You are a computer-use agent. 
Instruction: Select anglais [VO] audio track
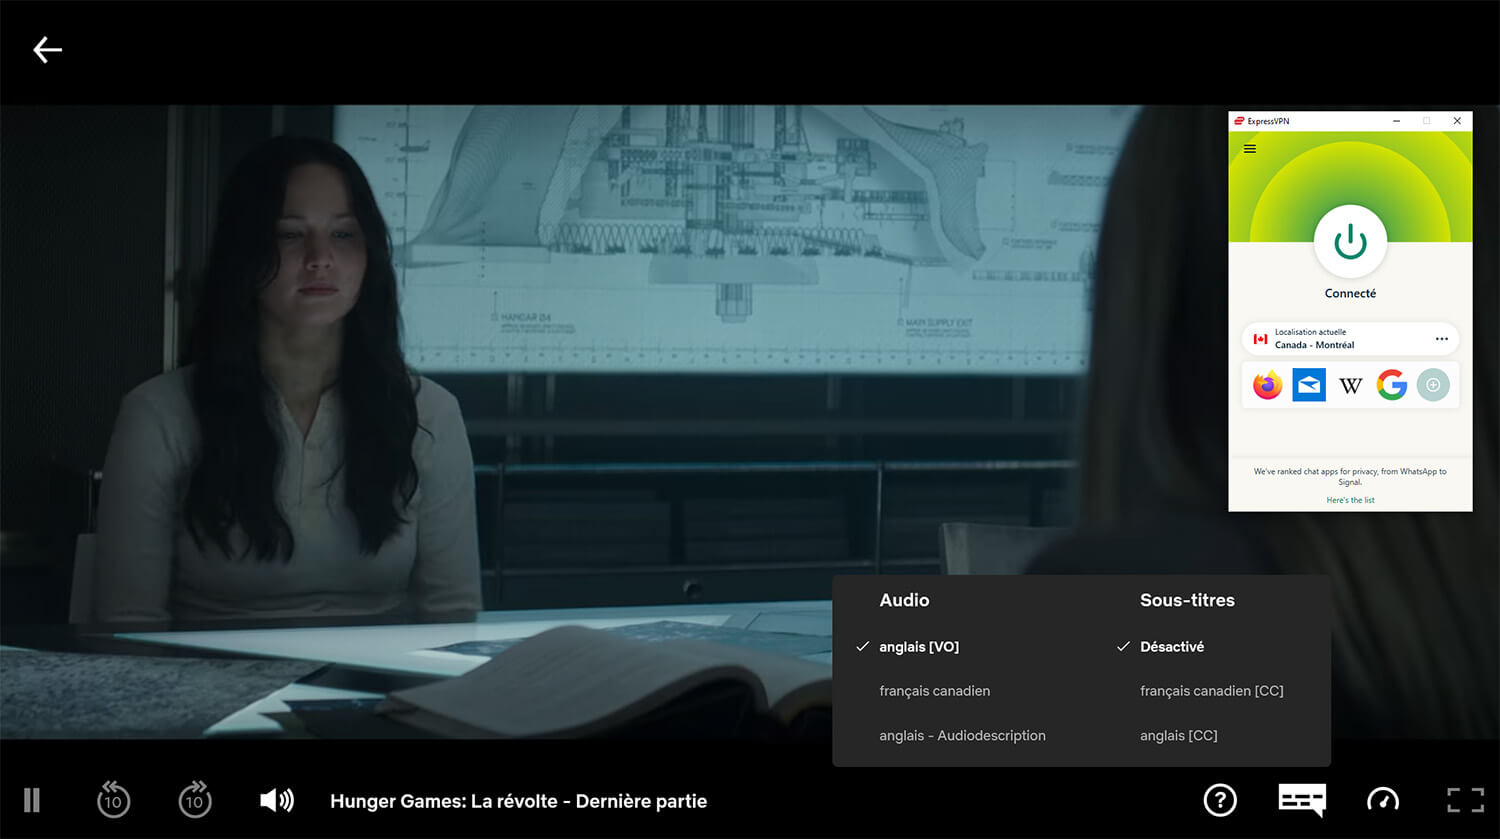coord(919,647)
